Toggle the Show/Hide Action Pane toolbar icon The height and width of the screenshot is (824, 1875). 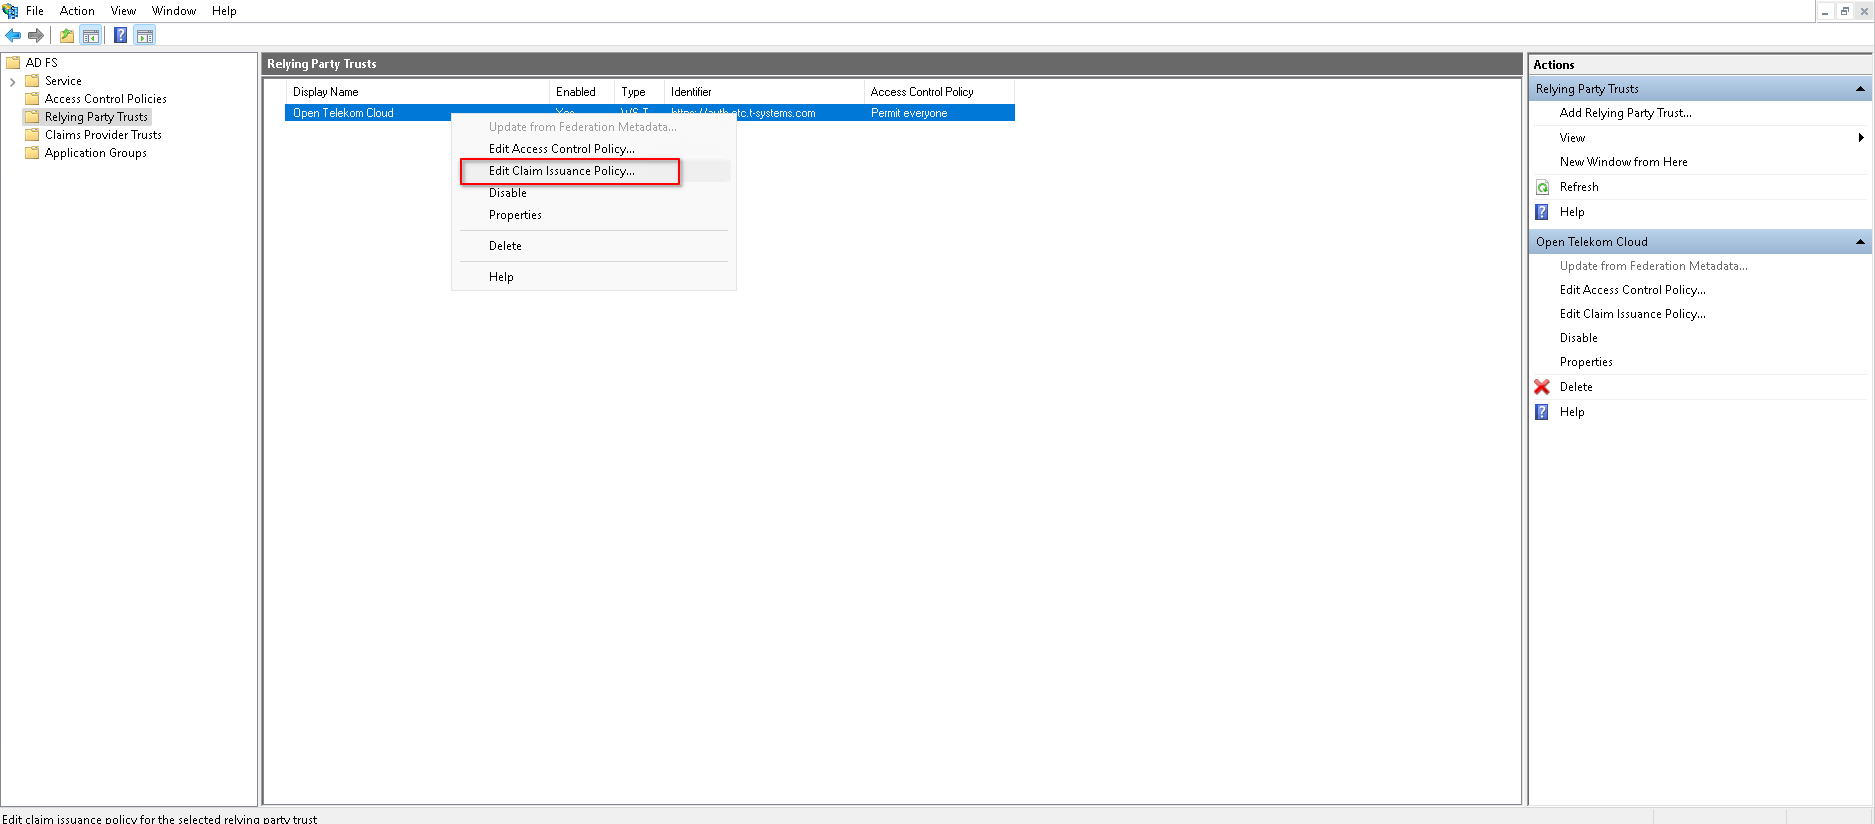coord(145,36)
